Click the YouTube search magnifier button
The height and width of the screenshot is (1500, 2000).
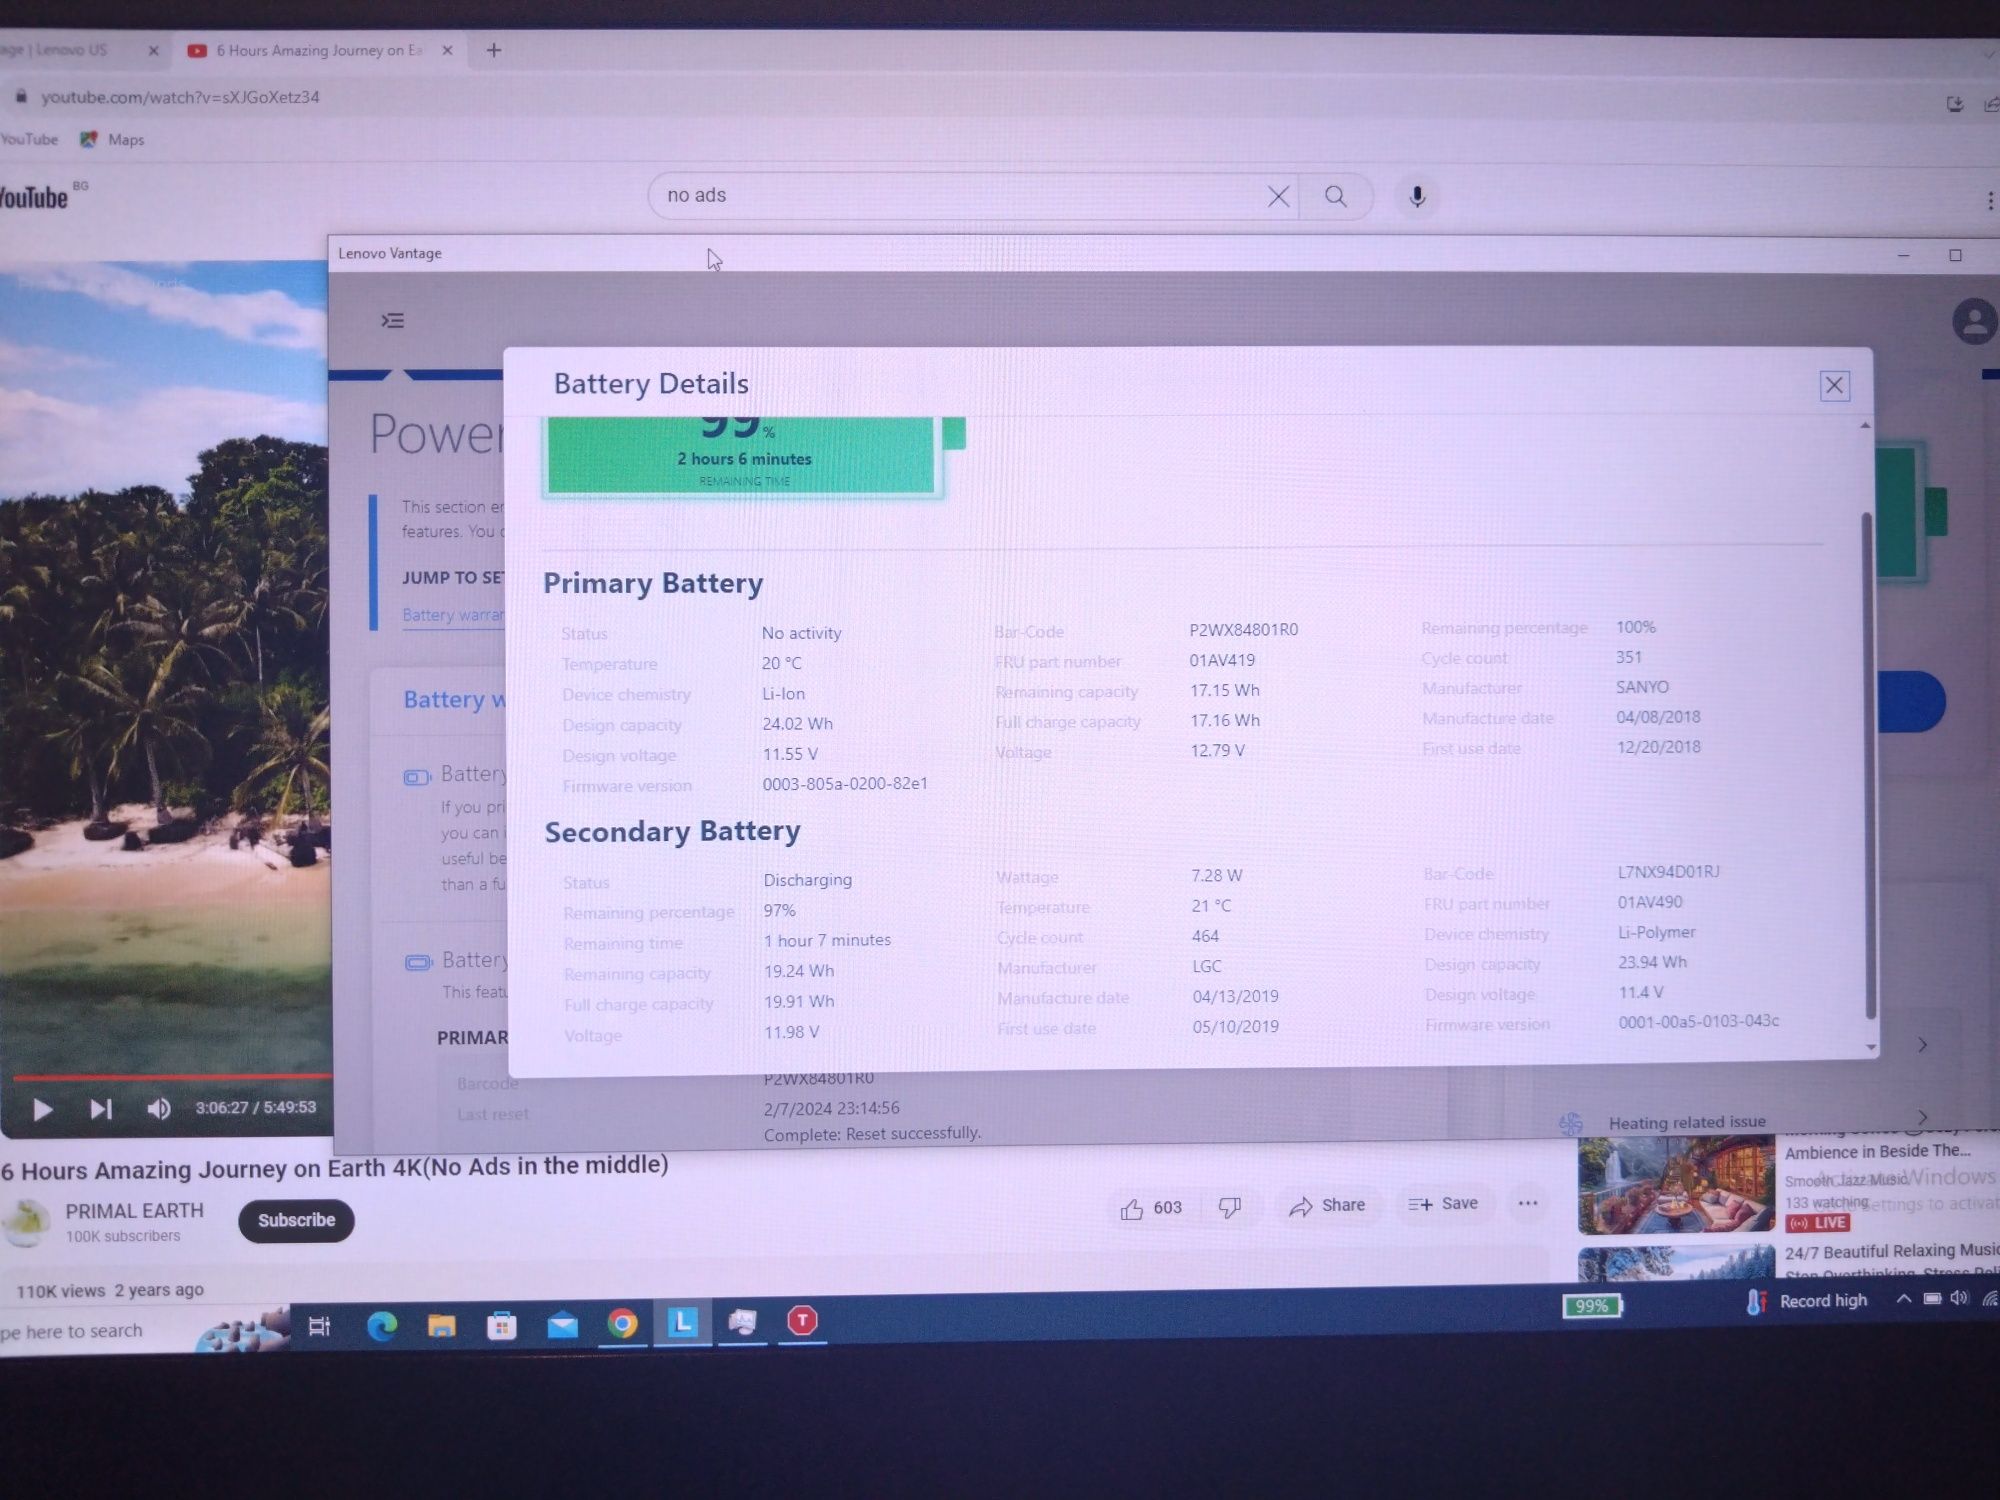point(1335,197)
